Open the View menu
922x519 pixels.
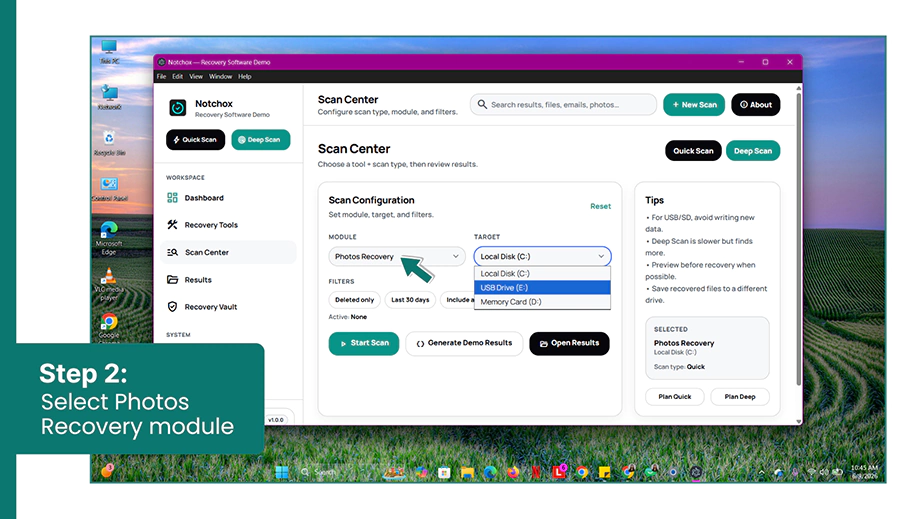pos(196,76)
